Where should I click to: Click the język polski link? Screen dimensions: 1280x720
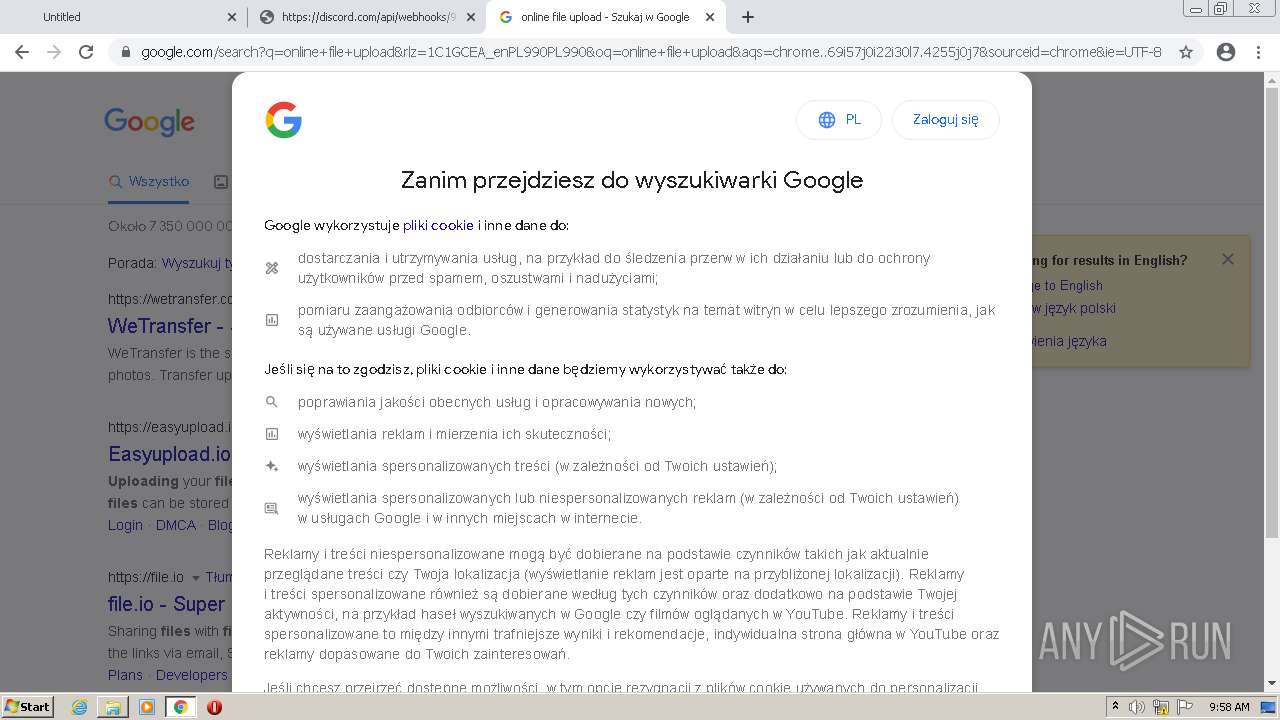point(1075,308)
